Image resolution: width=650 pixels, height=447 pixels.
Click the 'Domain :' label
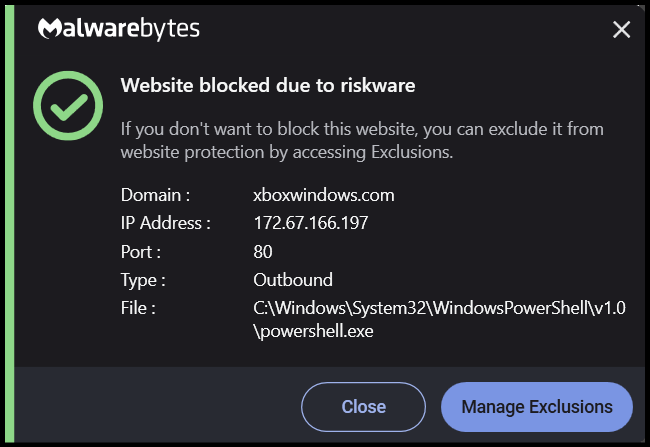pos(155,194)
